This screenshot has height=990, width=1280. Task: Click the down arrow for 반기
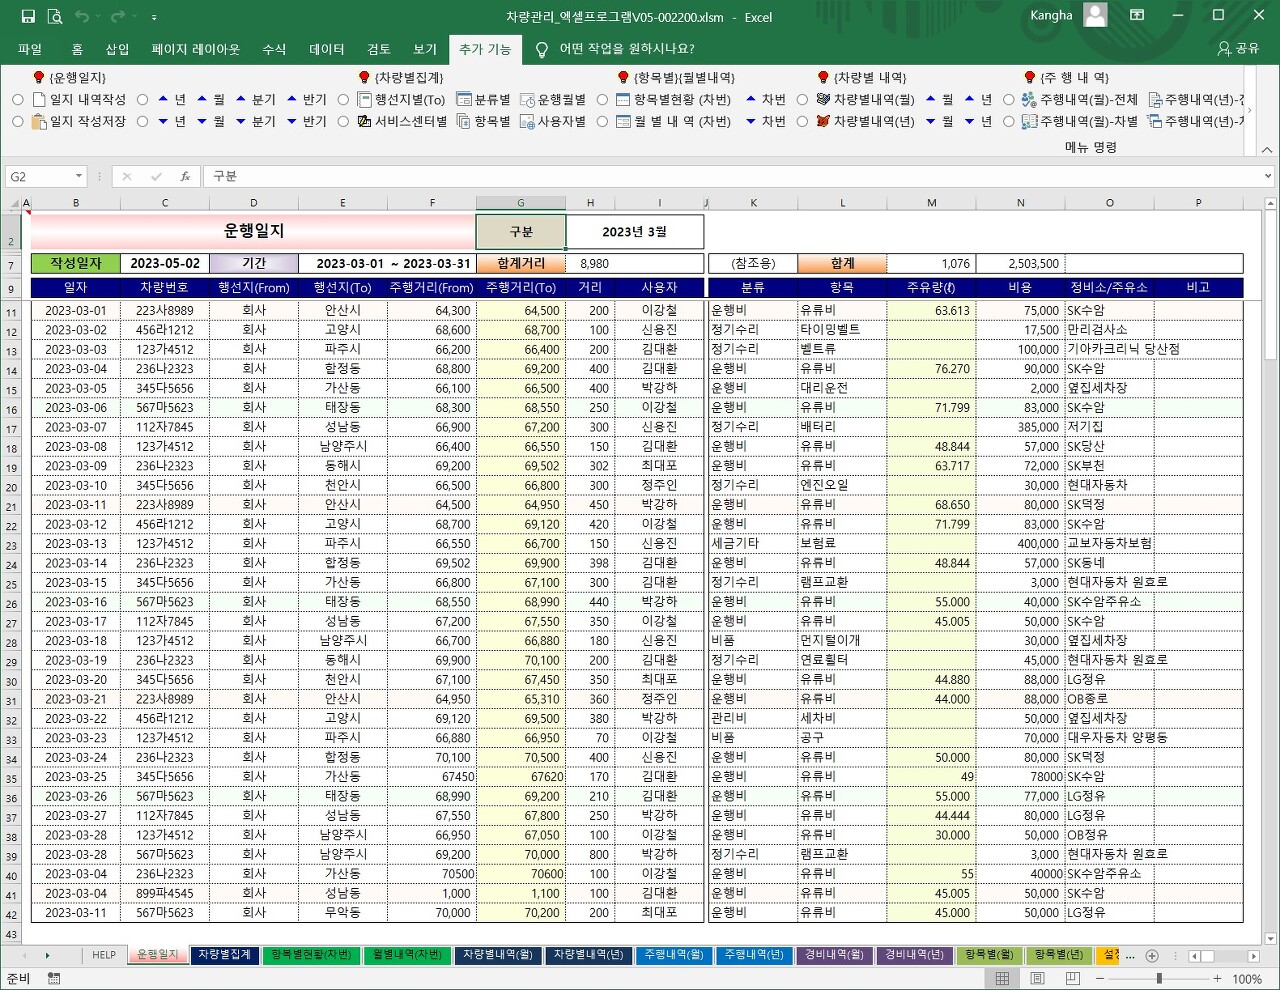point(292,121)
